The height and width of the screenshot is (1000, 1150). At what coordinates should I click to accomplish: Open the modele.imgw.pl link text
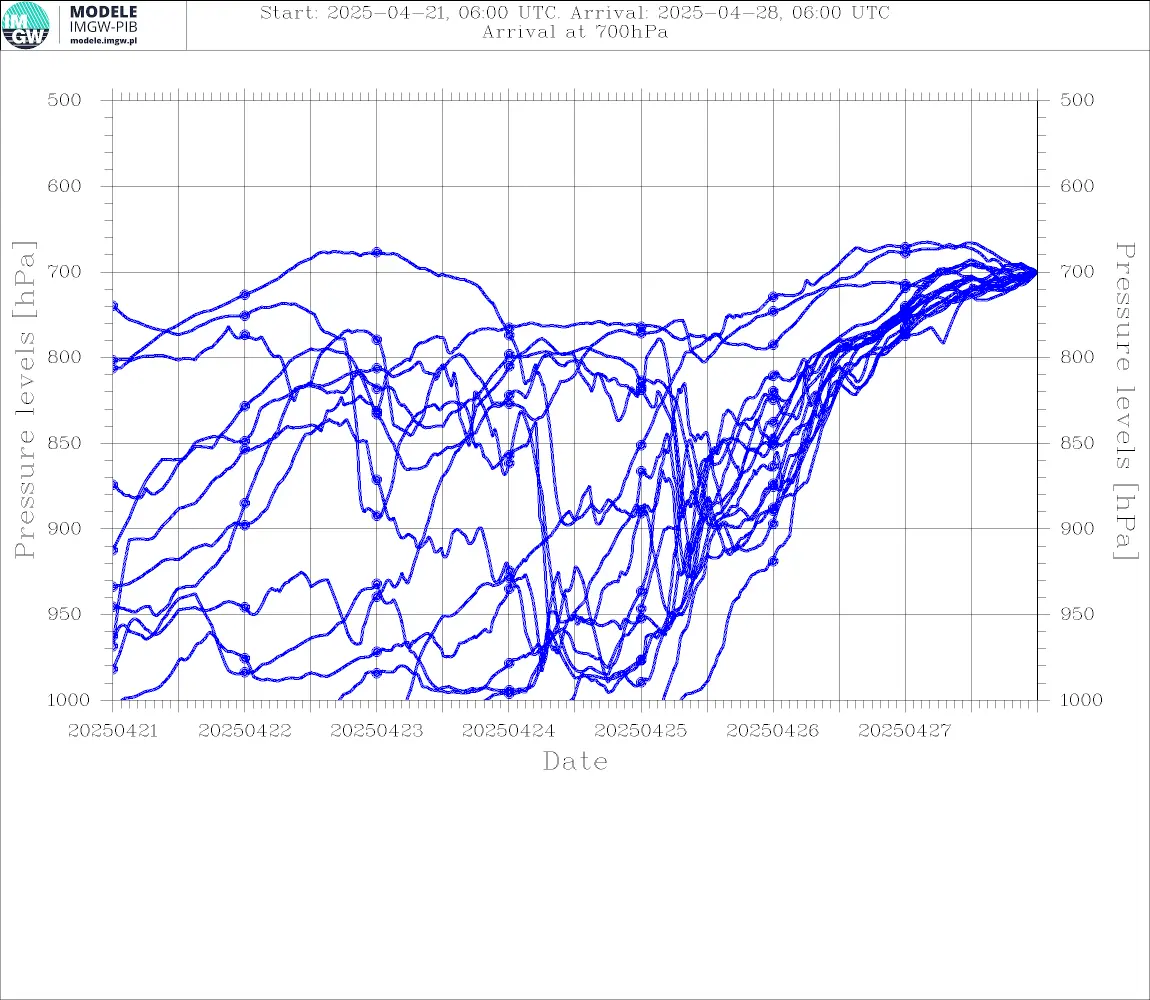click(103, 41)
